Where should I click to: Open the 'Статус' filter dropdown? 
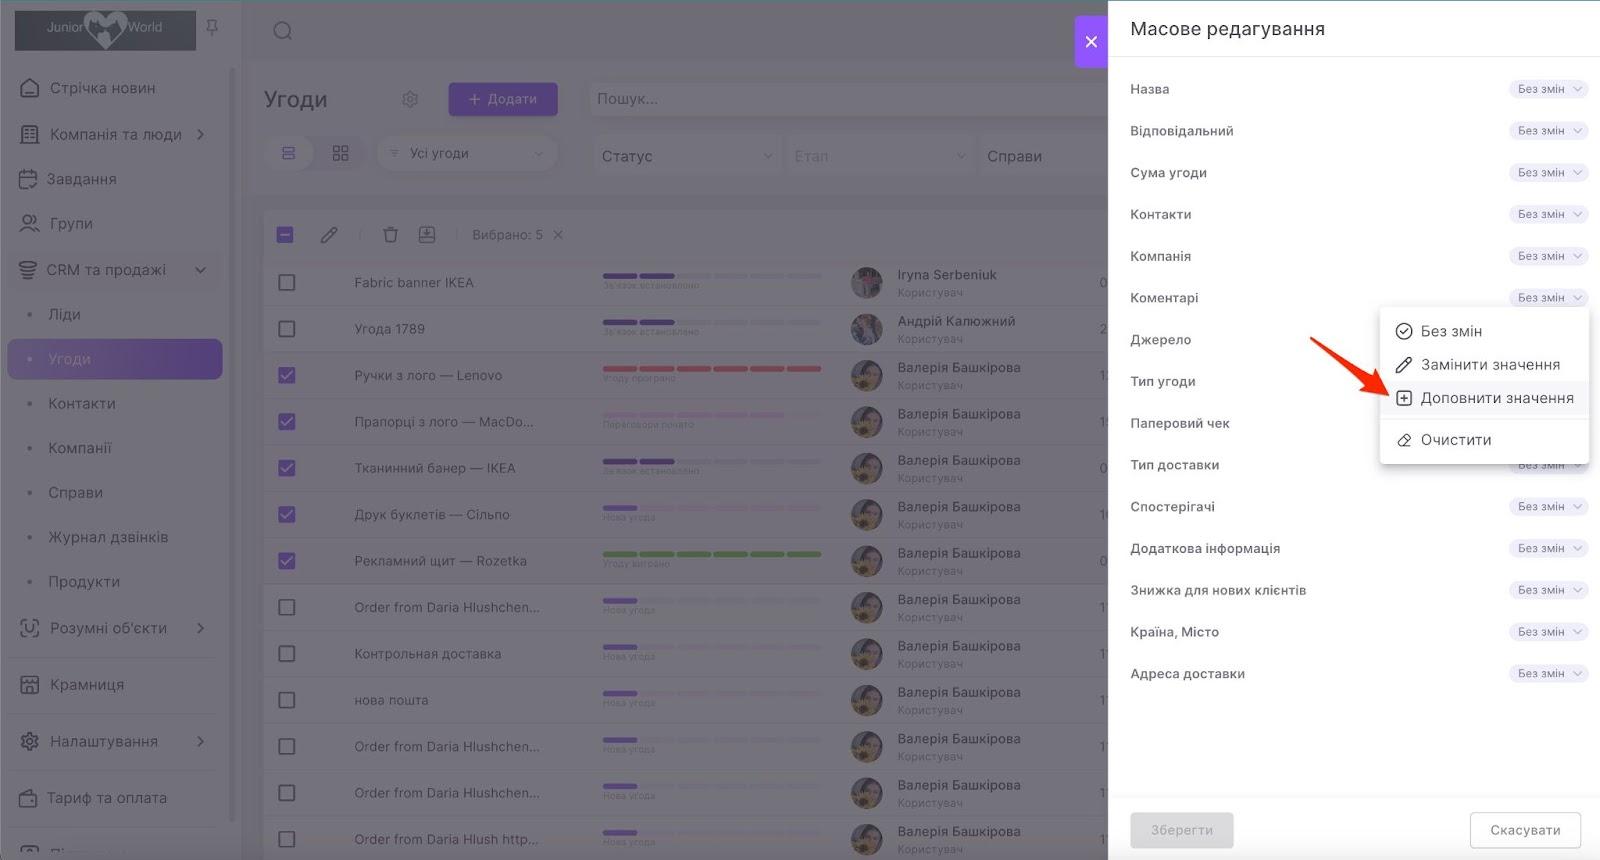(686, 156)
